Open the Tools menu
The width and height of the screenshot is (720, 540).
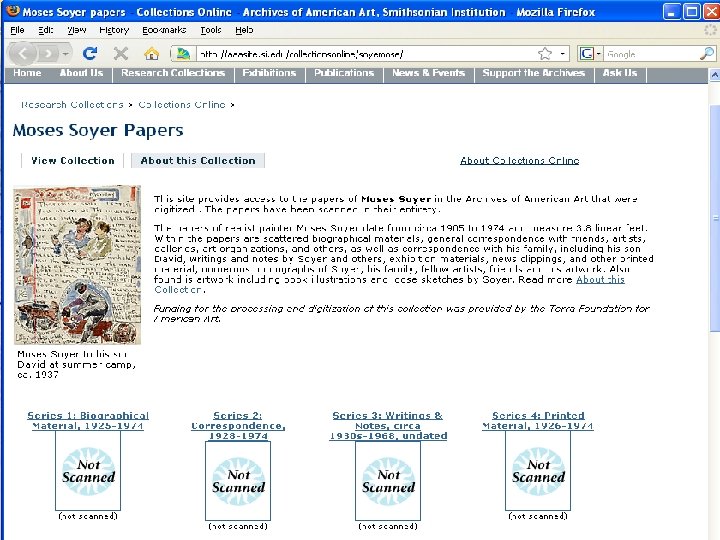(x=211, y=30)
